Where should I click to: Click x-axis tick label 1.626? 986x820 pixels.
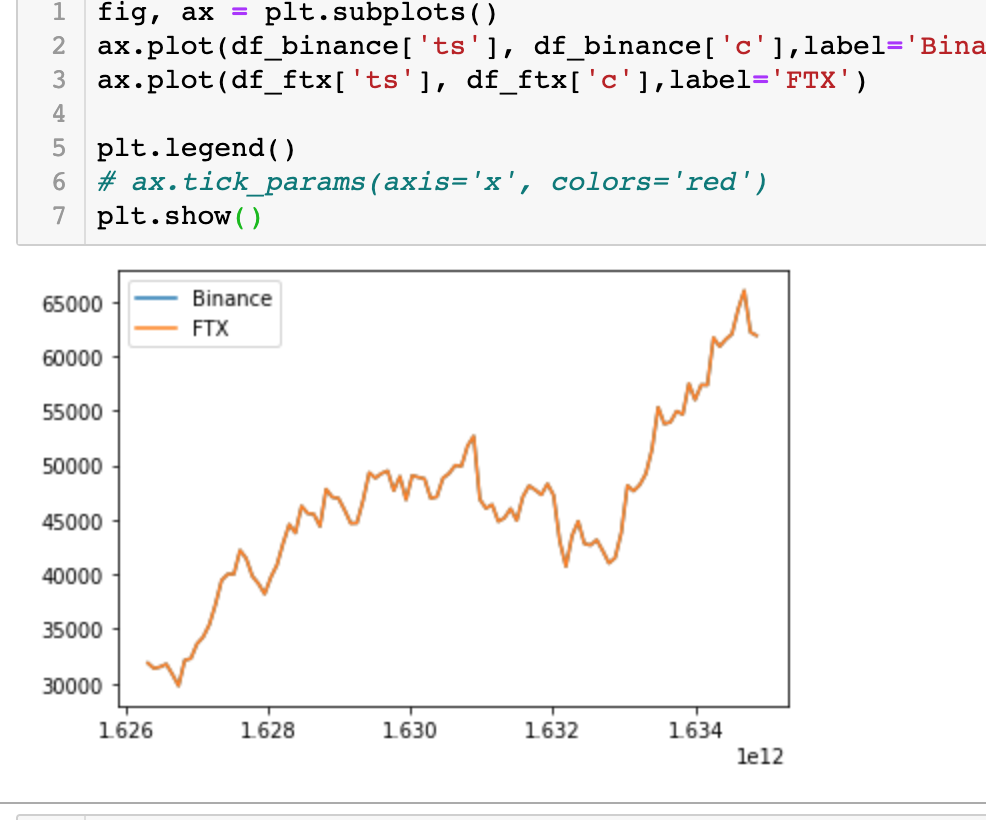pyautogui.click(x=126, y=730)
